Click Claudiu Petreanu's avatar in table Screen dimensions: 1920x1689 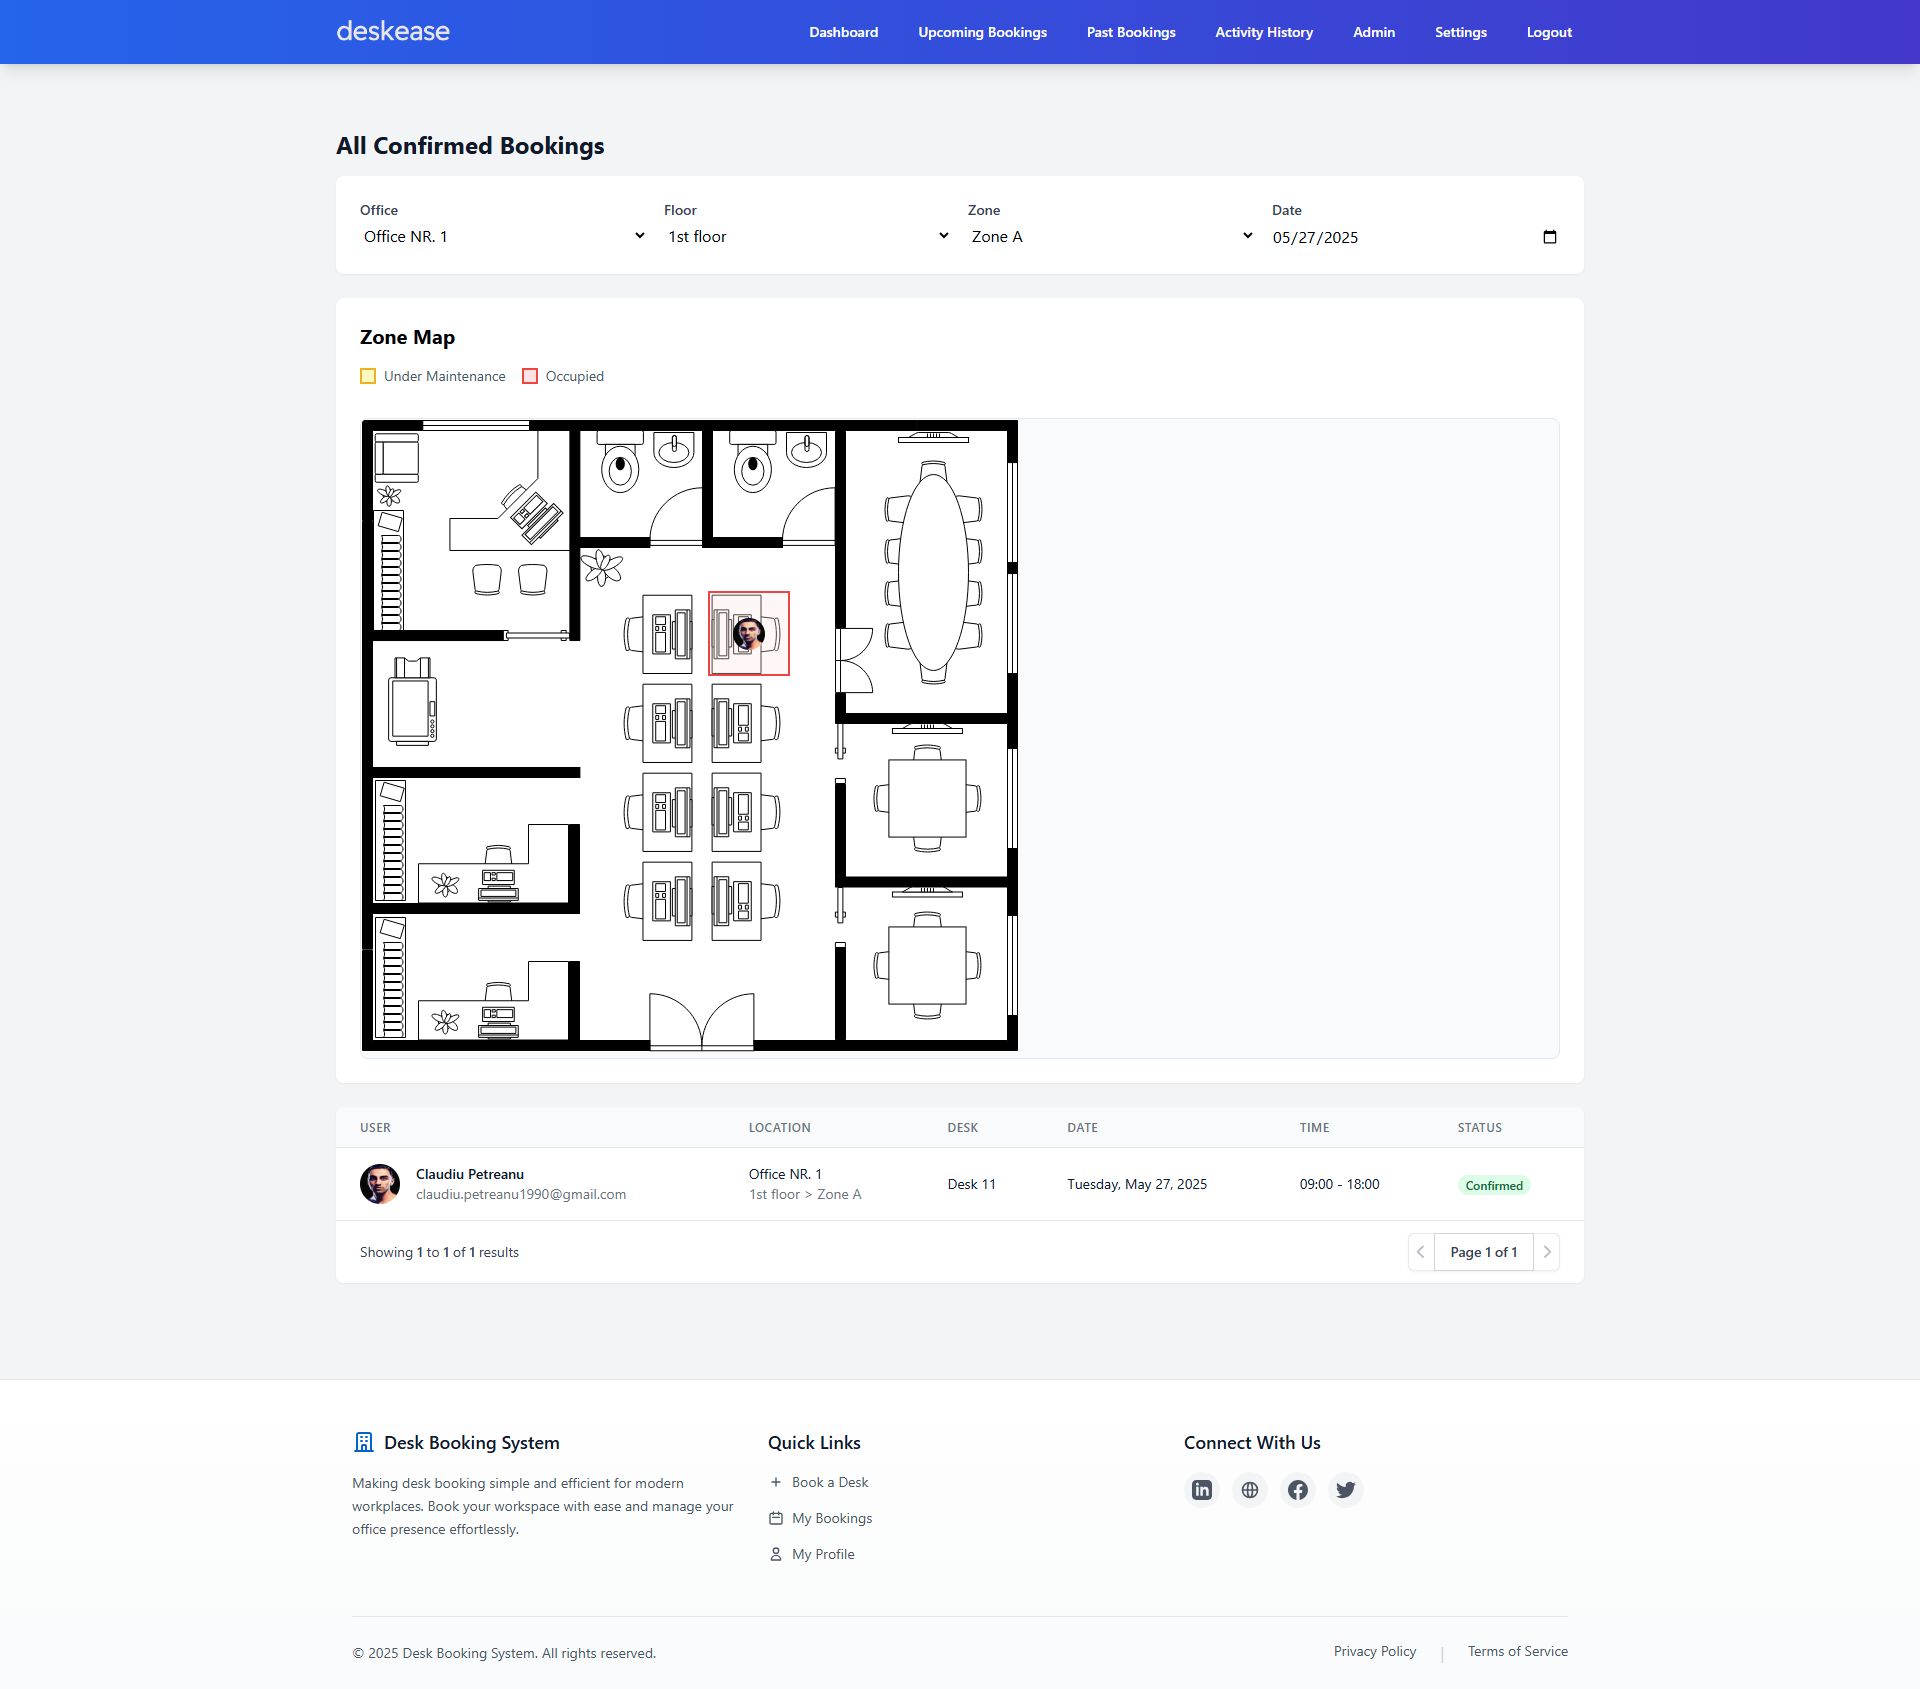coord(380,1184)
